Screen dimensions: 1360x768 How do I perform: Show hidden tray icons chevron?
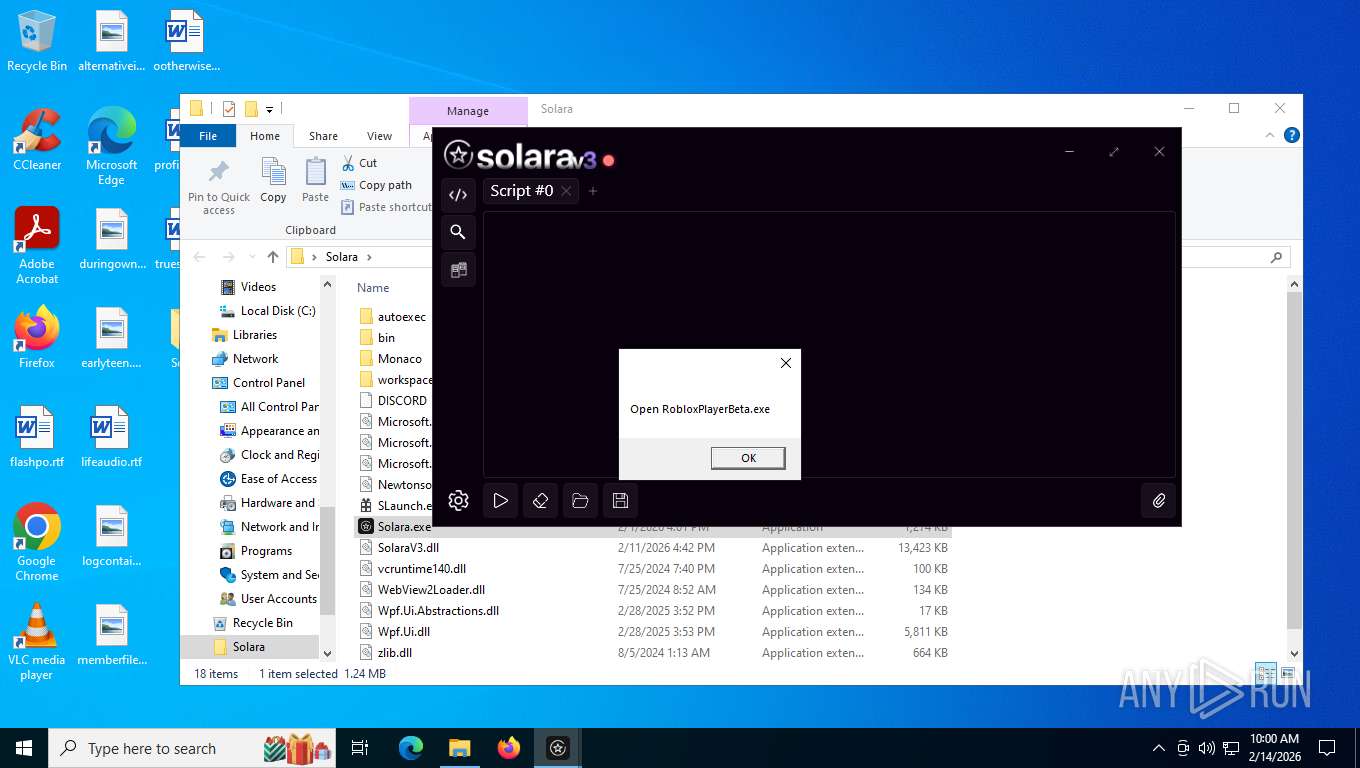[x=1159, y=748]
